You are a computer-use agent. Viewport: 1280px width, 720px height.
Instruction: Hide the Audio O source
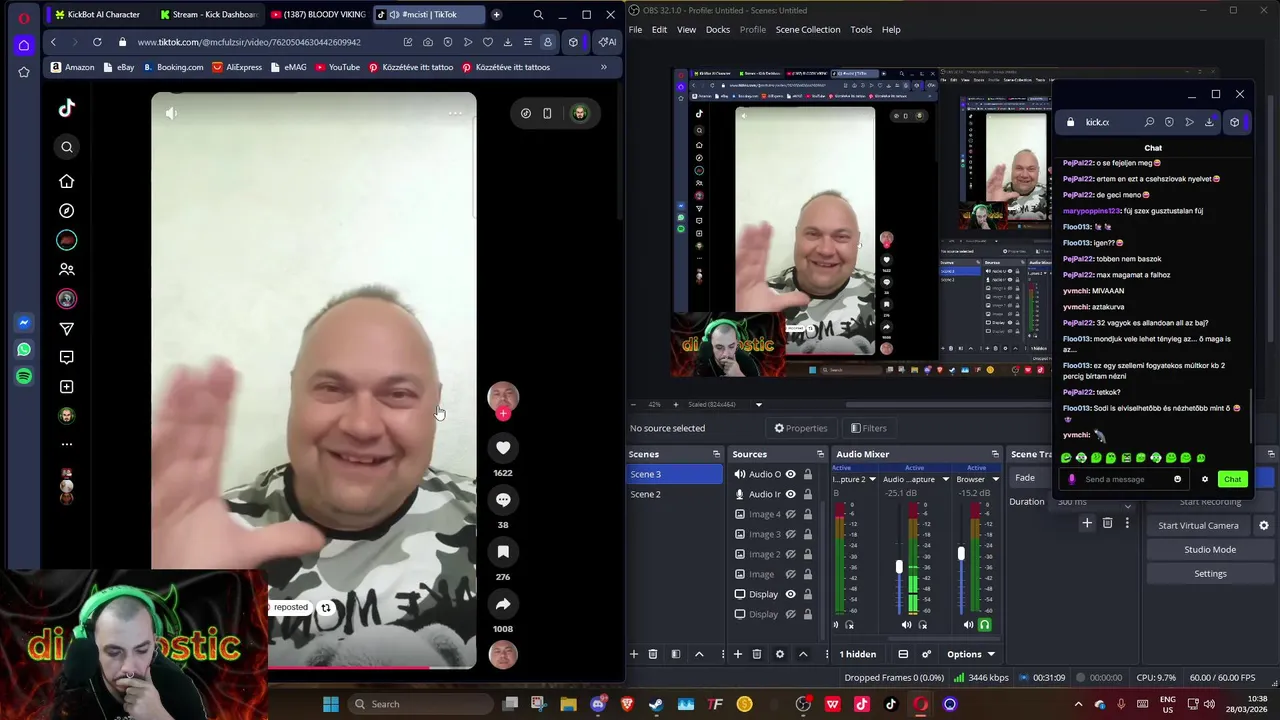[790, 474]
